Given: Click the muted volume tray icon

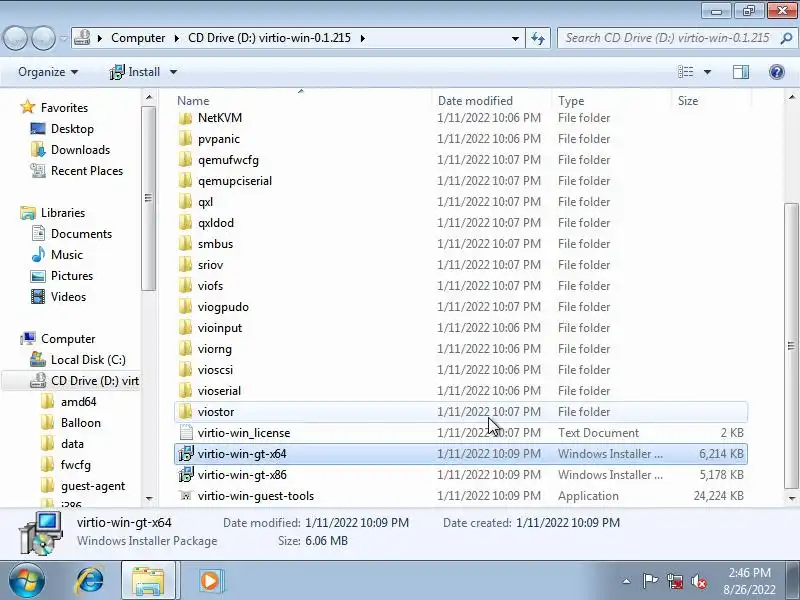Looking at the screenshot, I should [x=699, y=581].
